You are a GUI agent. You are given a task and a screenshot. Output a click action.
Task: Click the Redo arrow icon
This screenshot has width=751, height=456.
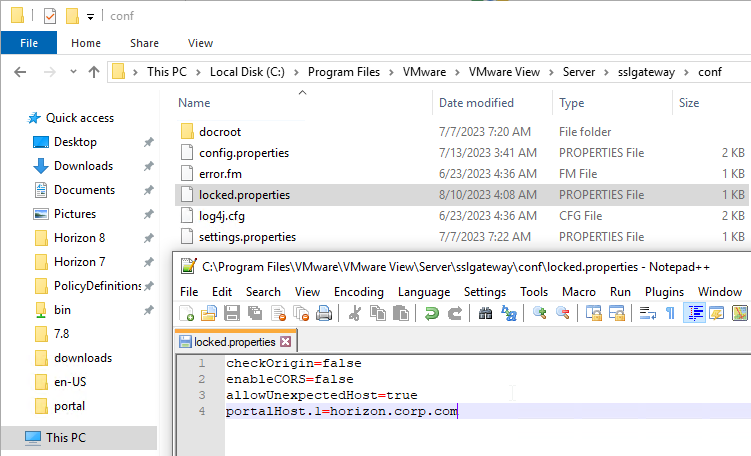pyautogui.click(x=455, y=314)
